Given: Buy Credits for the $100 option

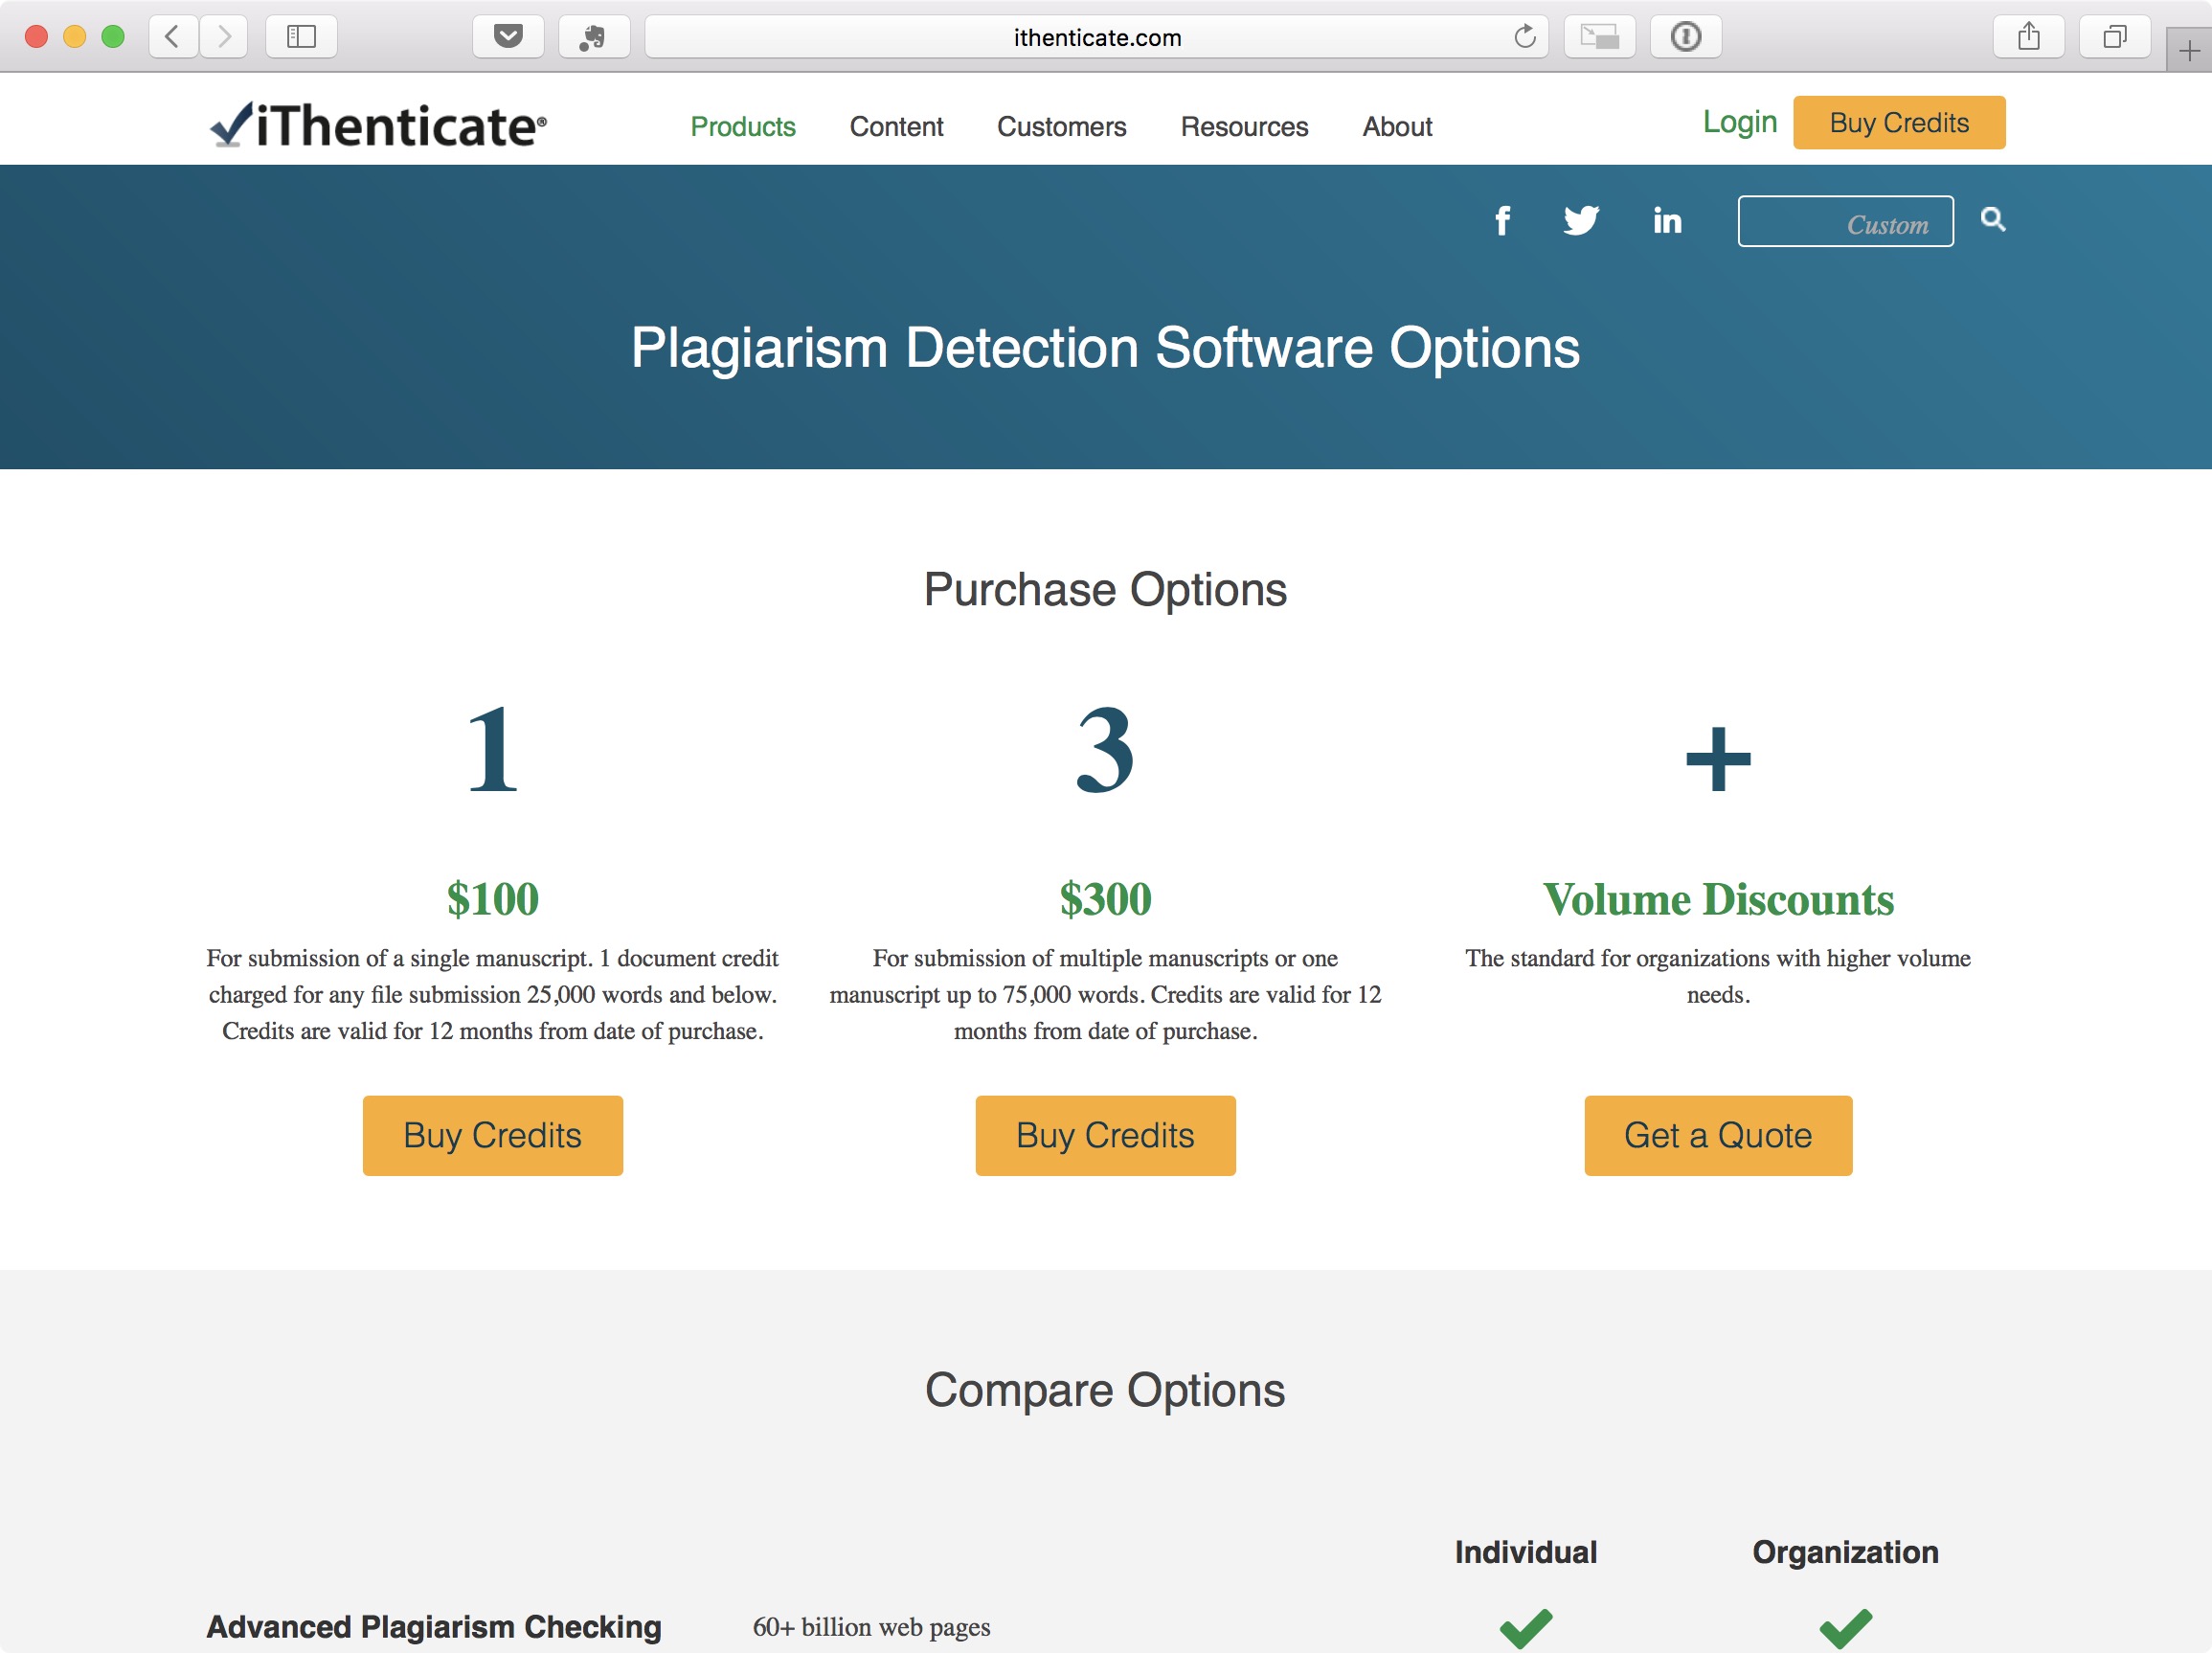Looking at the screenshot, I should 492,1135.
